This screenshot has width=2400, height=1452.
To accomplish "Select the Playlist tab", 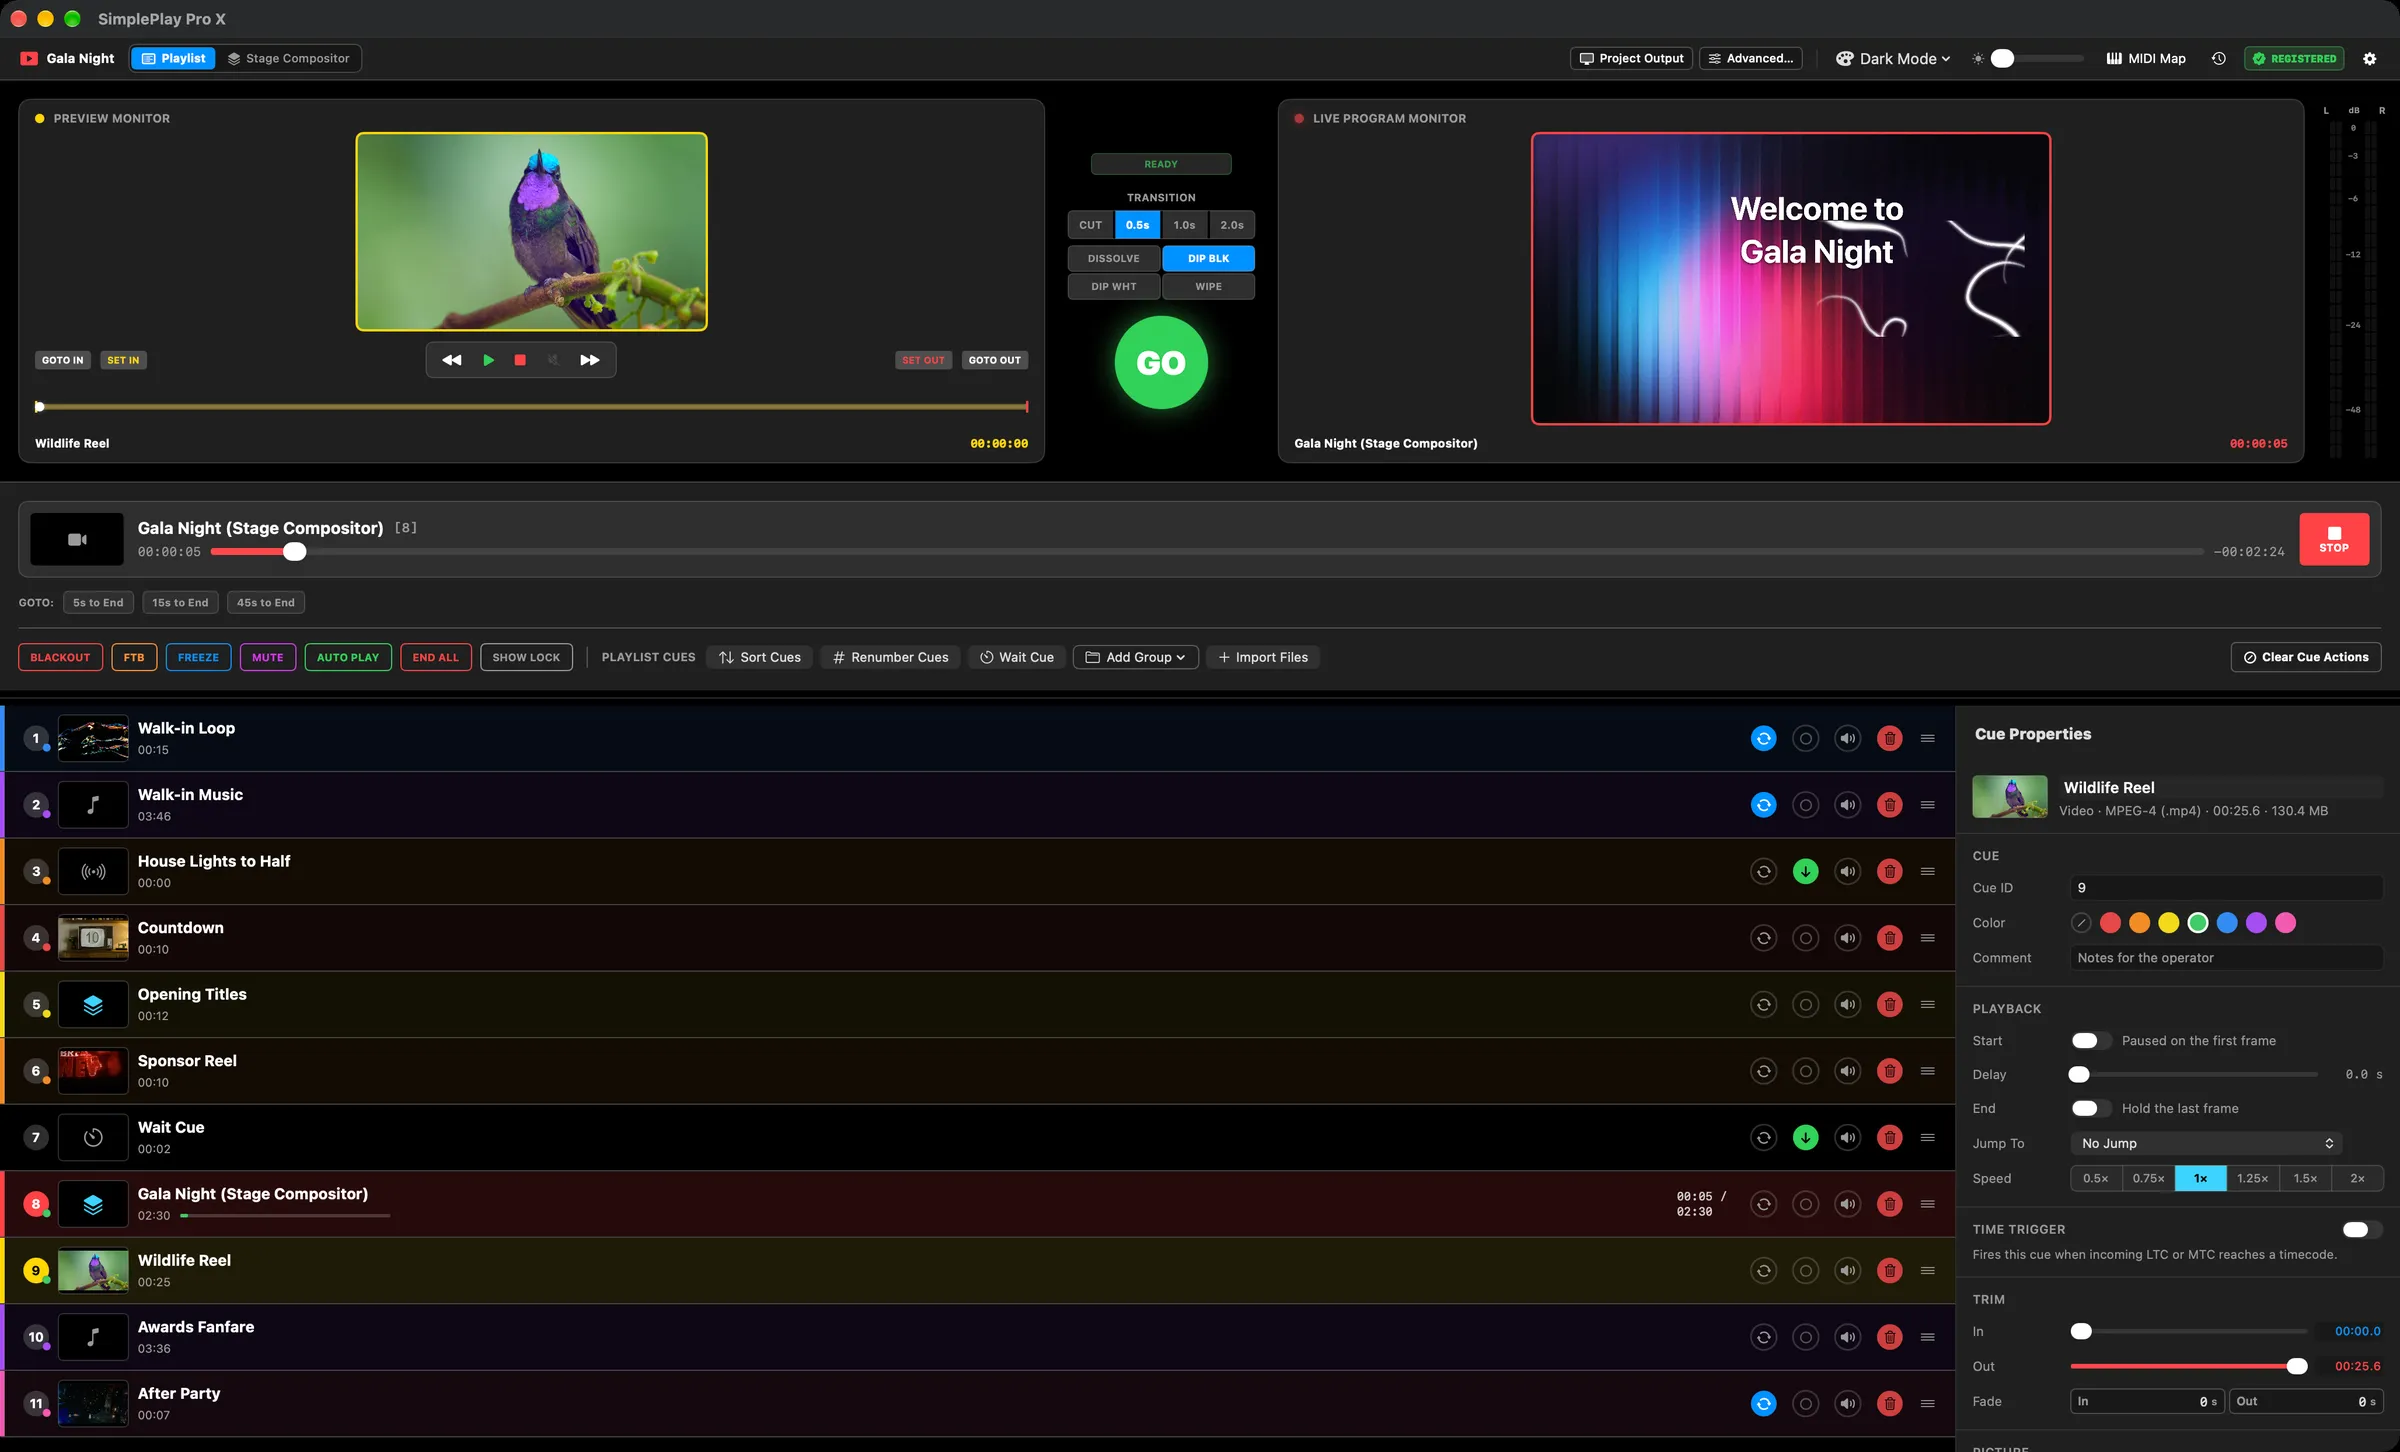I will click(x=173, y=59).
